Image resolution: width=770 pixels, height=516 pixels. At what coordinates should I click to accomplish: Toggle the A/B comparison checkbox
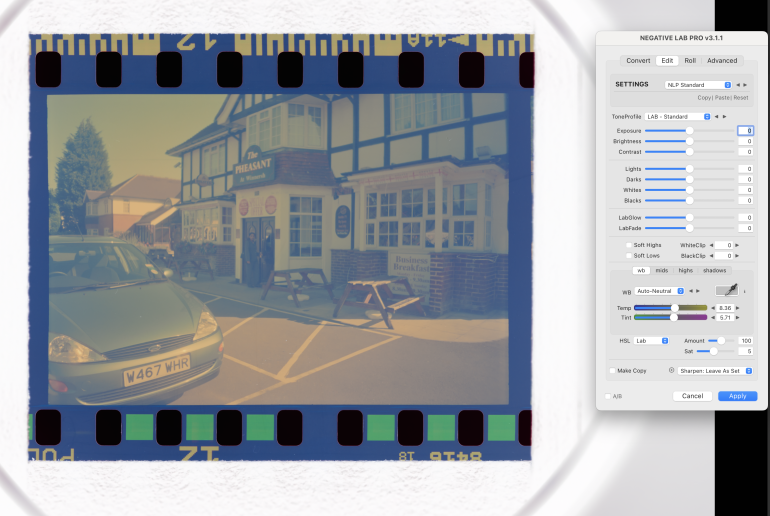point(608,396)
